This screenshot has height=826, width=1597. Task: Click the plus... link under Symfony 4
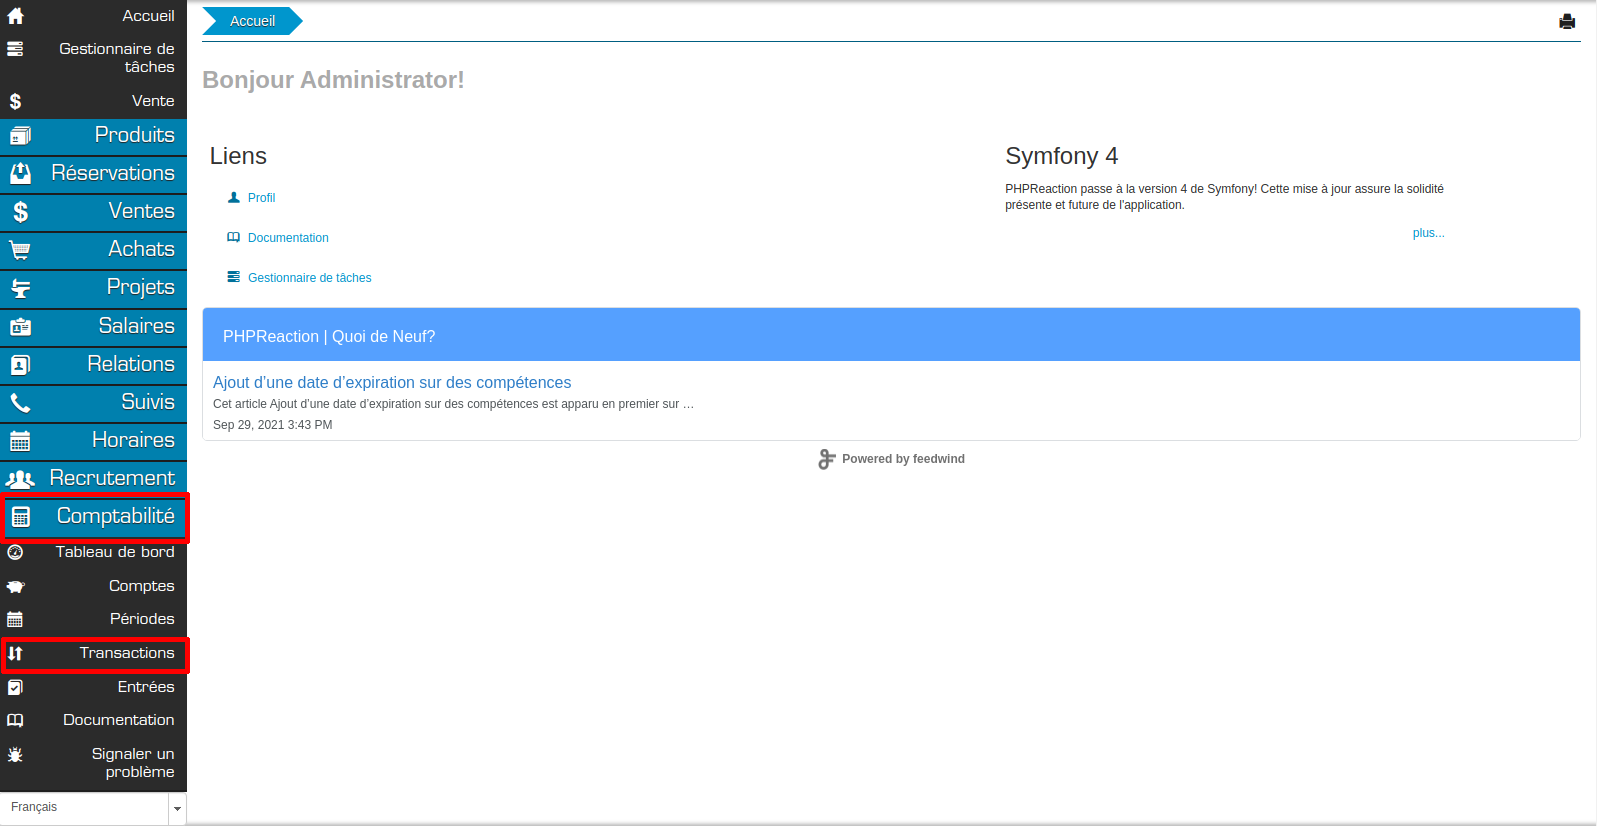click(x=1427, y=233)
